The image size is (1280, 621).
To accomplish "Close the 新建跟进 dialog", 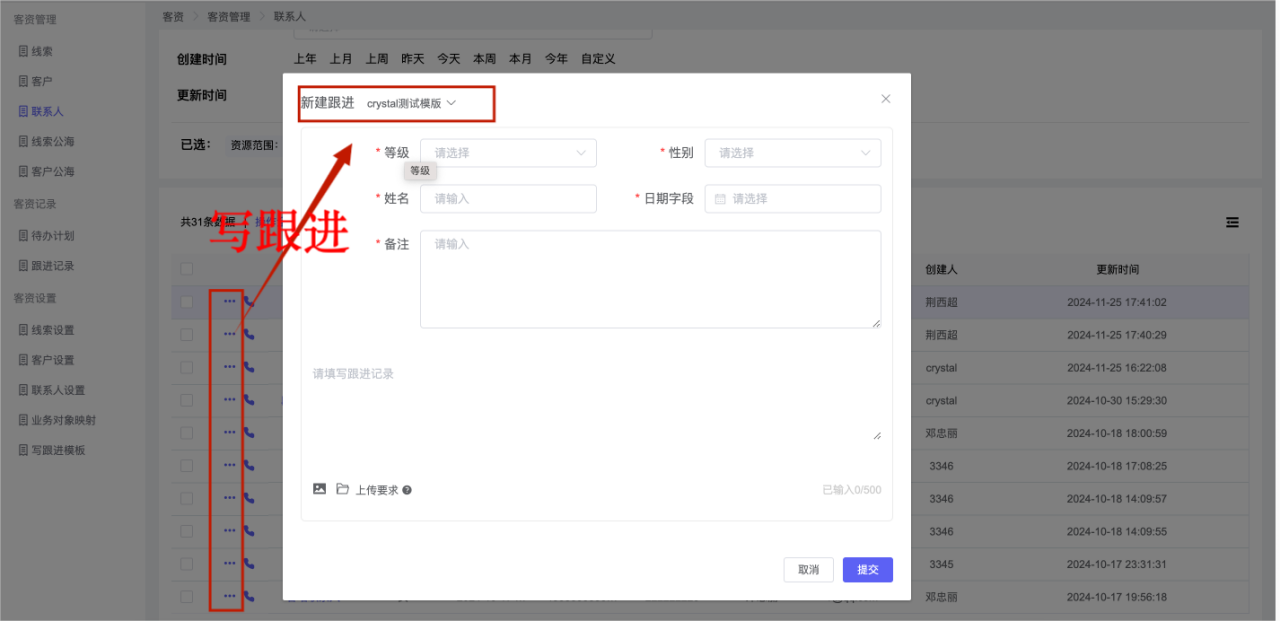I will click(x=885, y=99).
